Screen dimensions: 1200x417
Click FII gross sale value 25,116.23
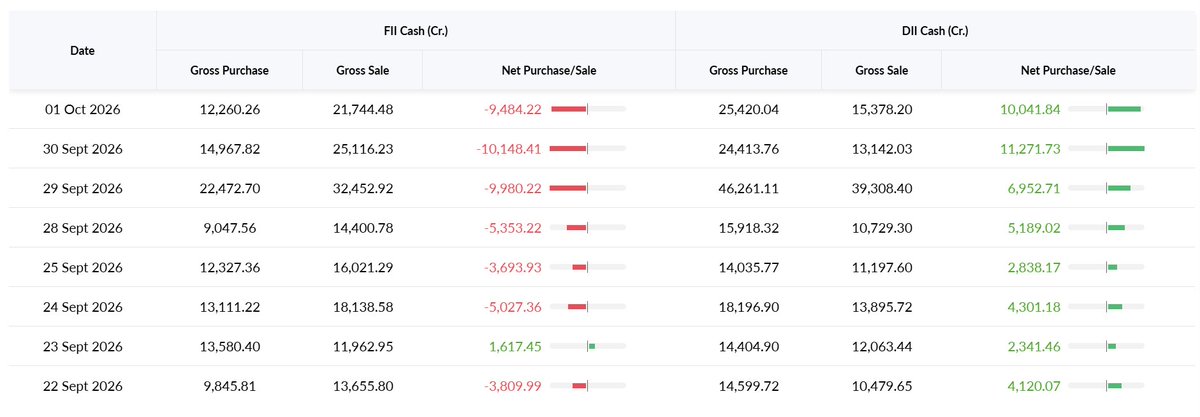363,149
